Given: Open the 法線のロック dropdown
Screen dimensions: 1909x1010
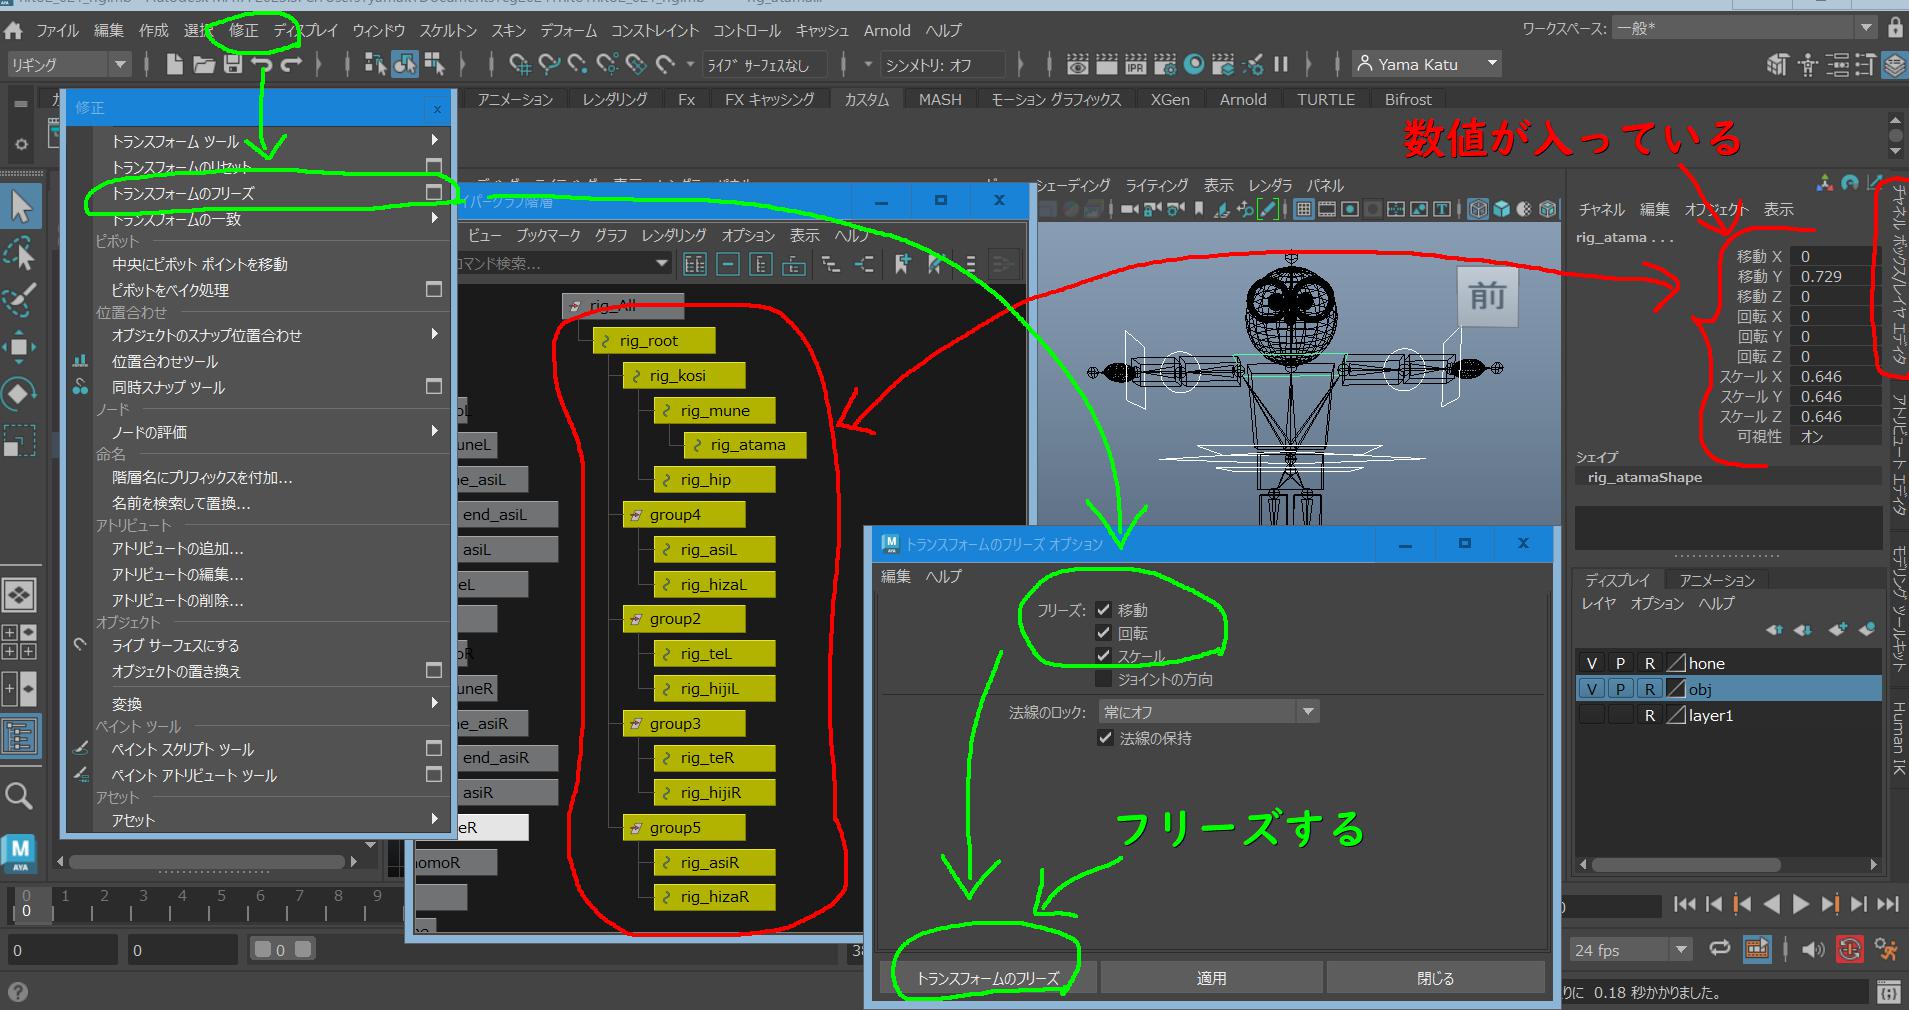Looking at the screenshot, I should [1208, 712].
